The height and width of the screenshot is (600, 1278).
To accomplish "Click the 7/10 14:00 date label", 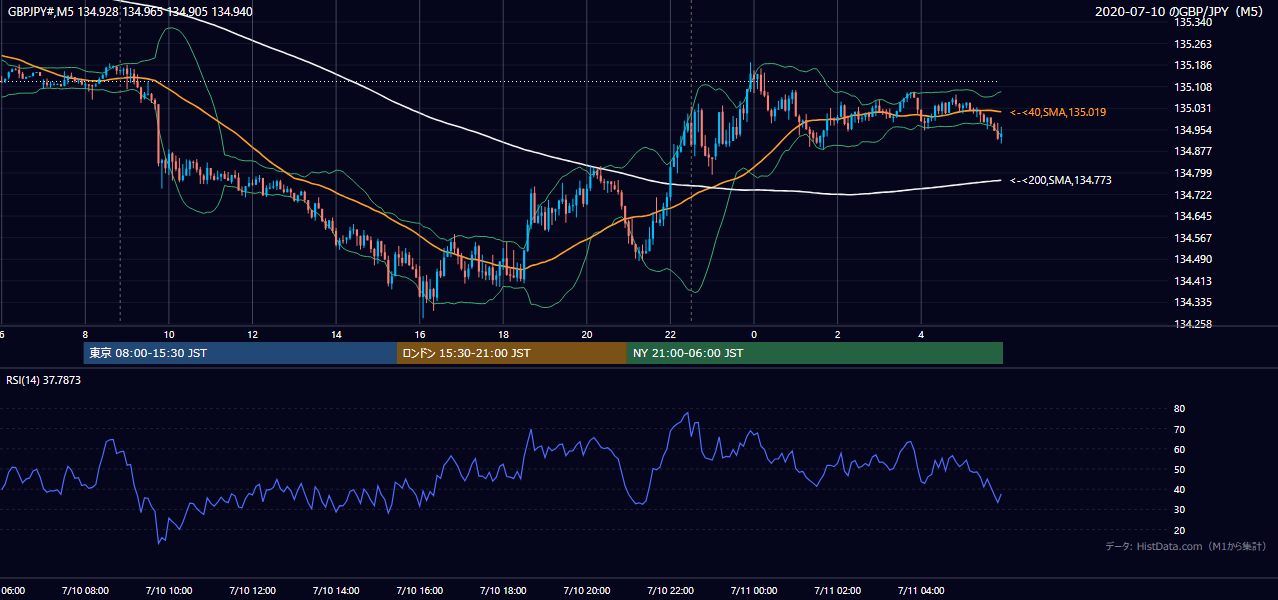I will pyautogui.click(x=337, y=590).
